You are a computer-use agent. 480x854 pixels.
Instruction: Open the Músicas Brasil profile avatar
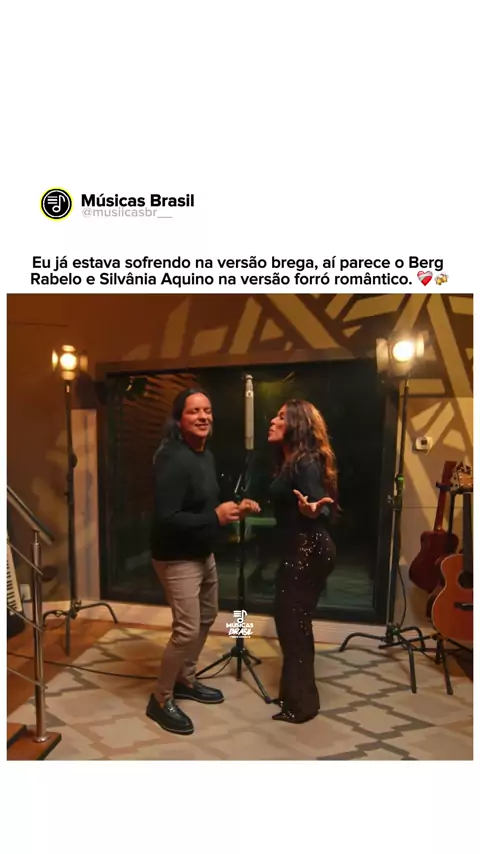(x=56, y=204)
